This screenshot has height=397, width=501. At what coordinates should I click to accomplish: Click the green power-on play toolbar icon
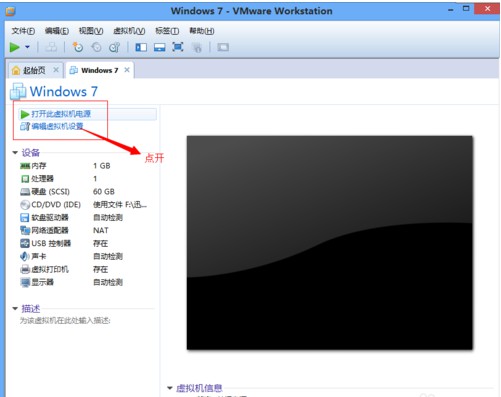(x=14, y=47)
